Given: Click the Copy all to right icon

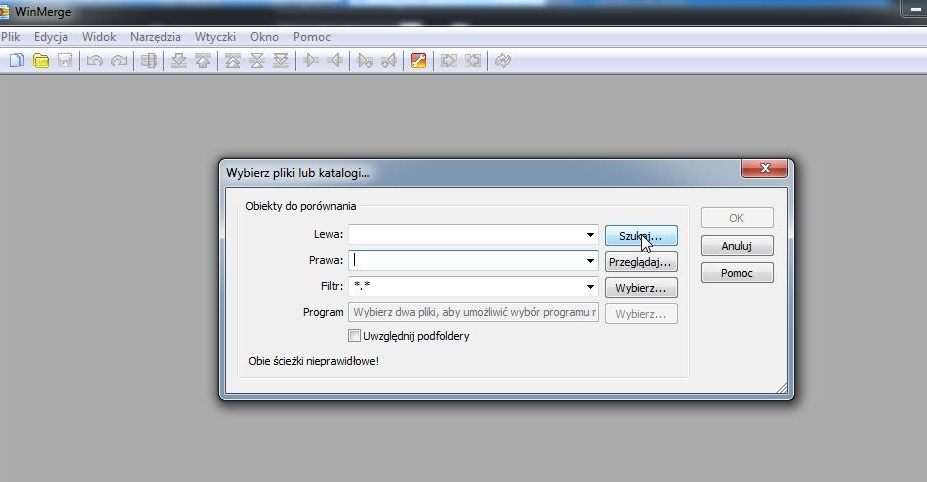Looking at the screenshot, I should [449, 60].
